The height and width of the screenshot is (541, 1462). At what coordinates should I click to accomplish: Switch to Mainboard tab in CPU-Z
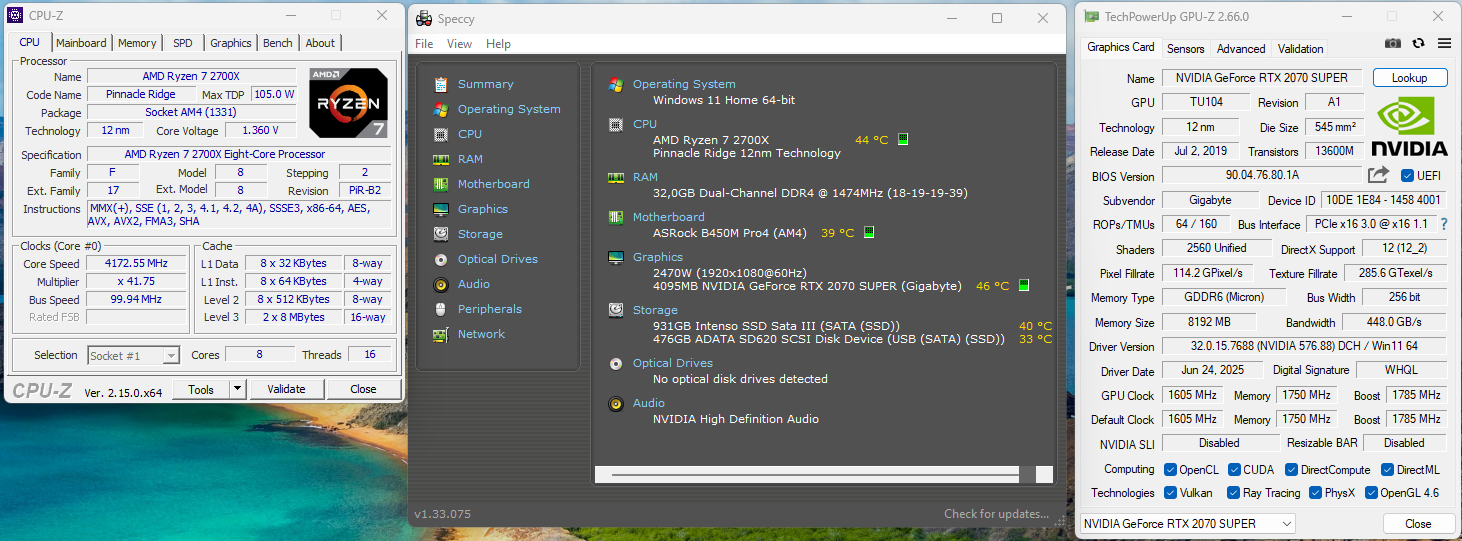81,43
